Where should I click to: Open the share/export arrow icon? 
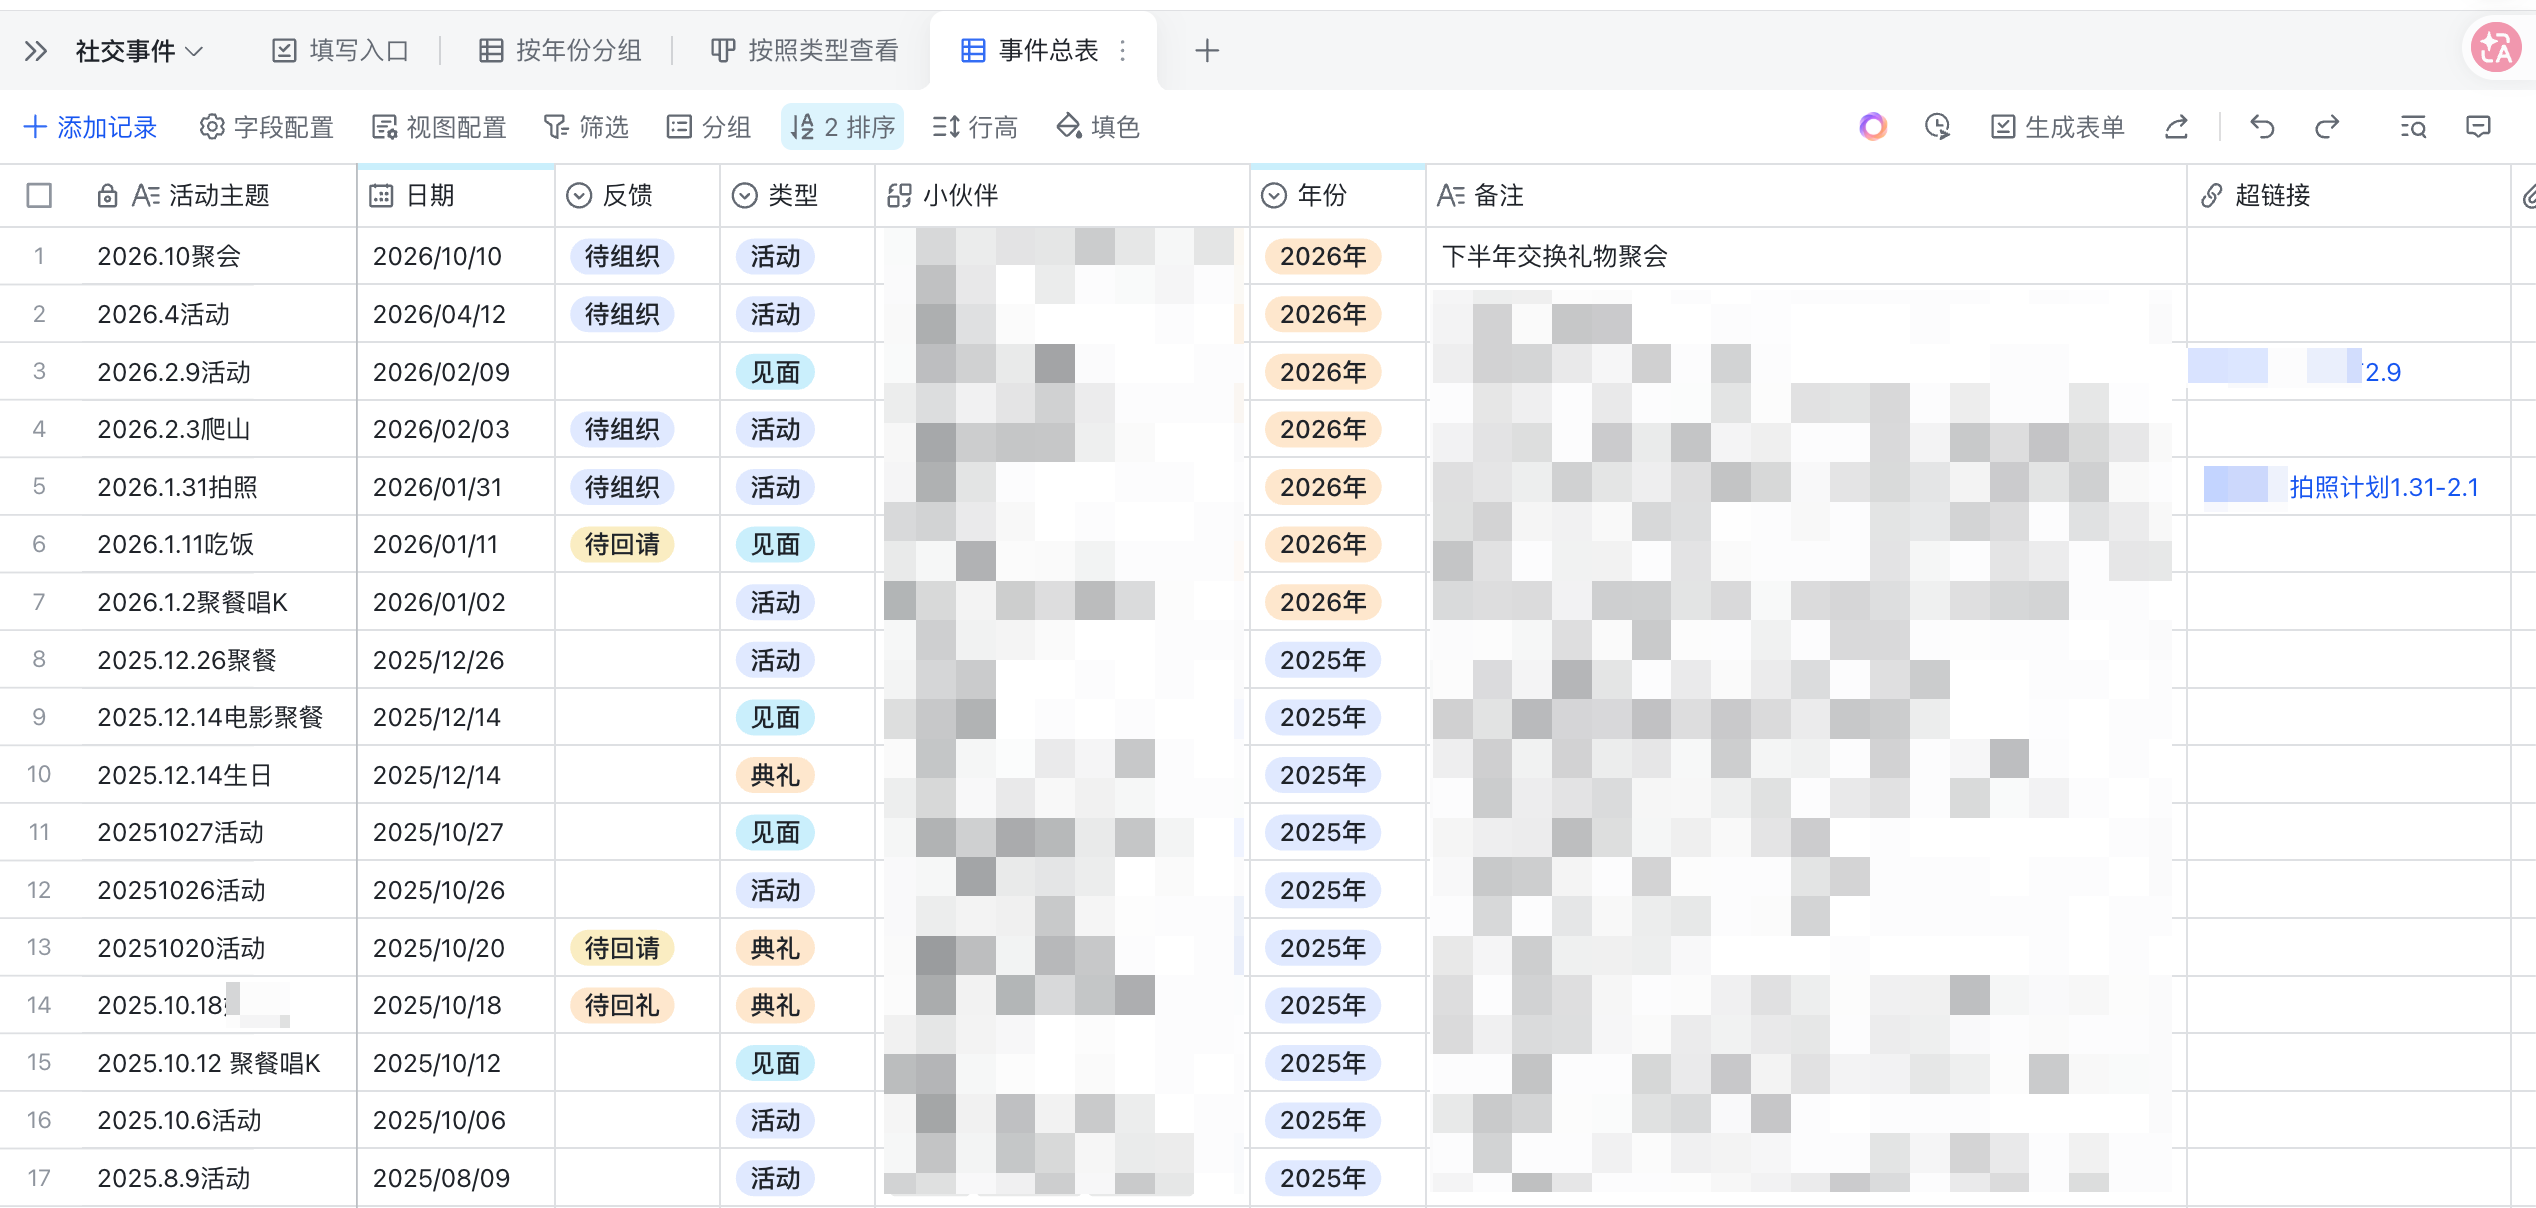2176,127
